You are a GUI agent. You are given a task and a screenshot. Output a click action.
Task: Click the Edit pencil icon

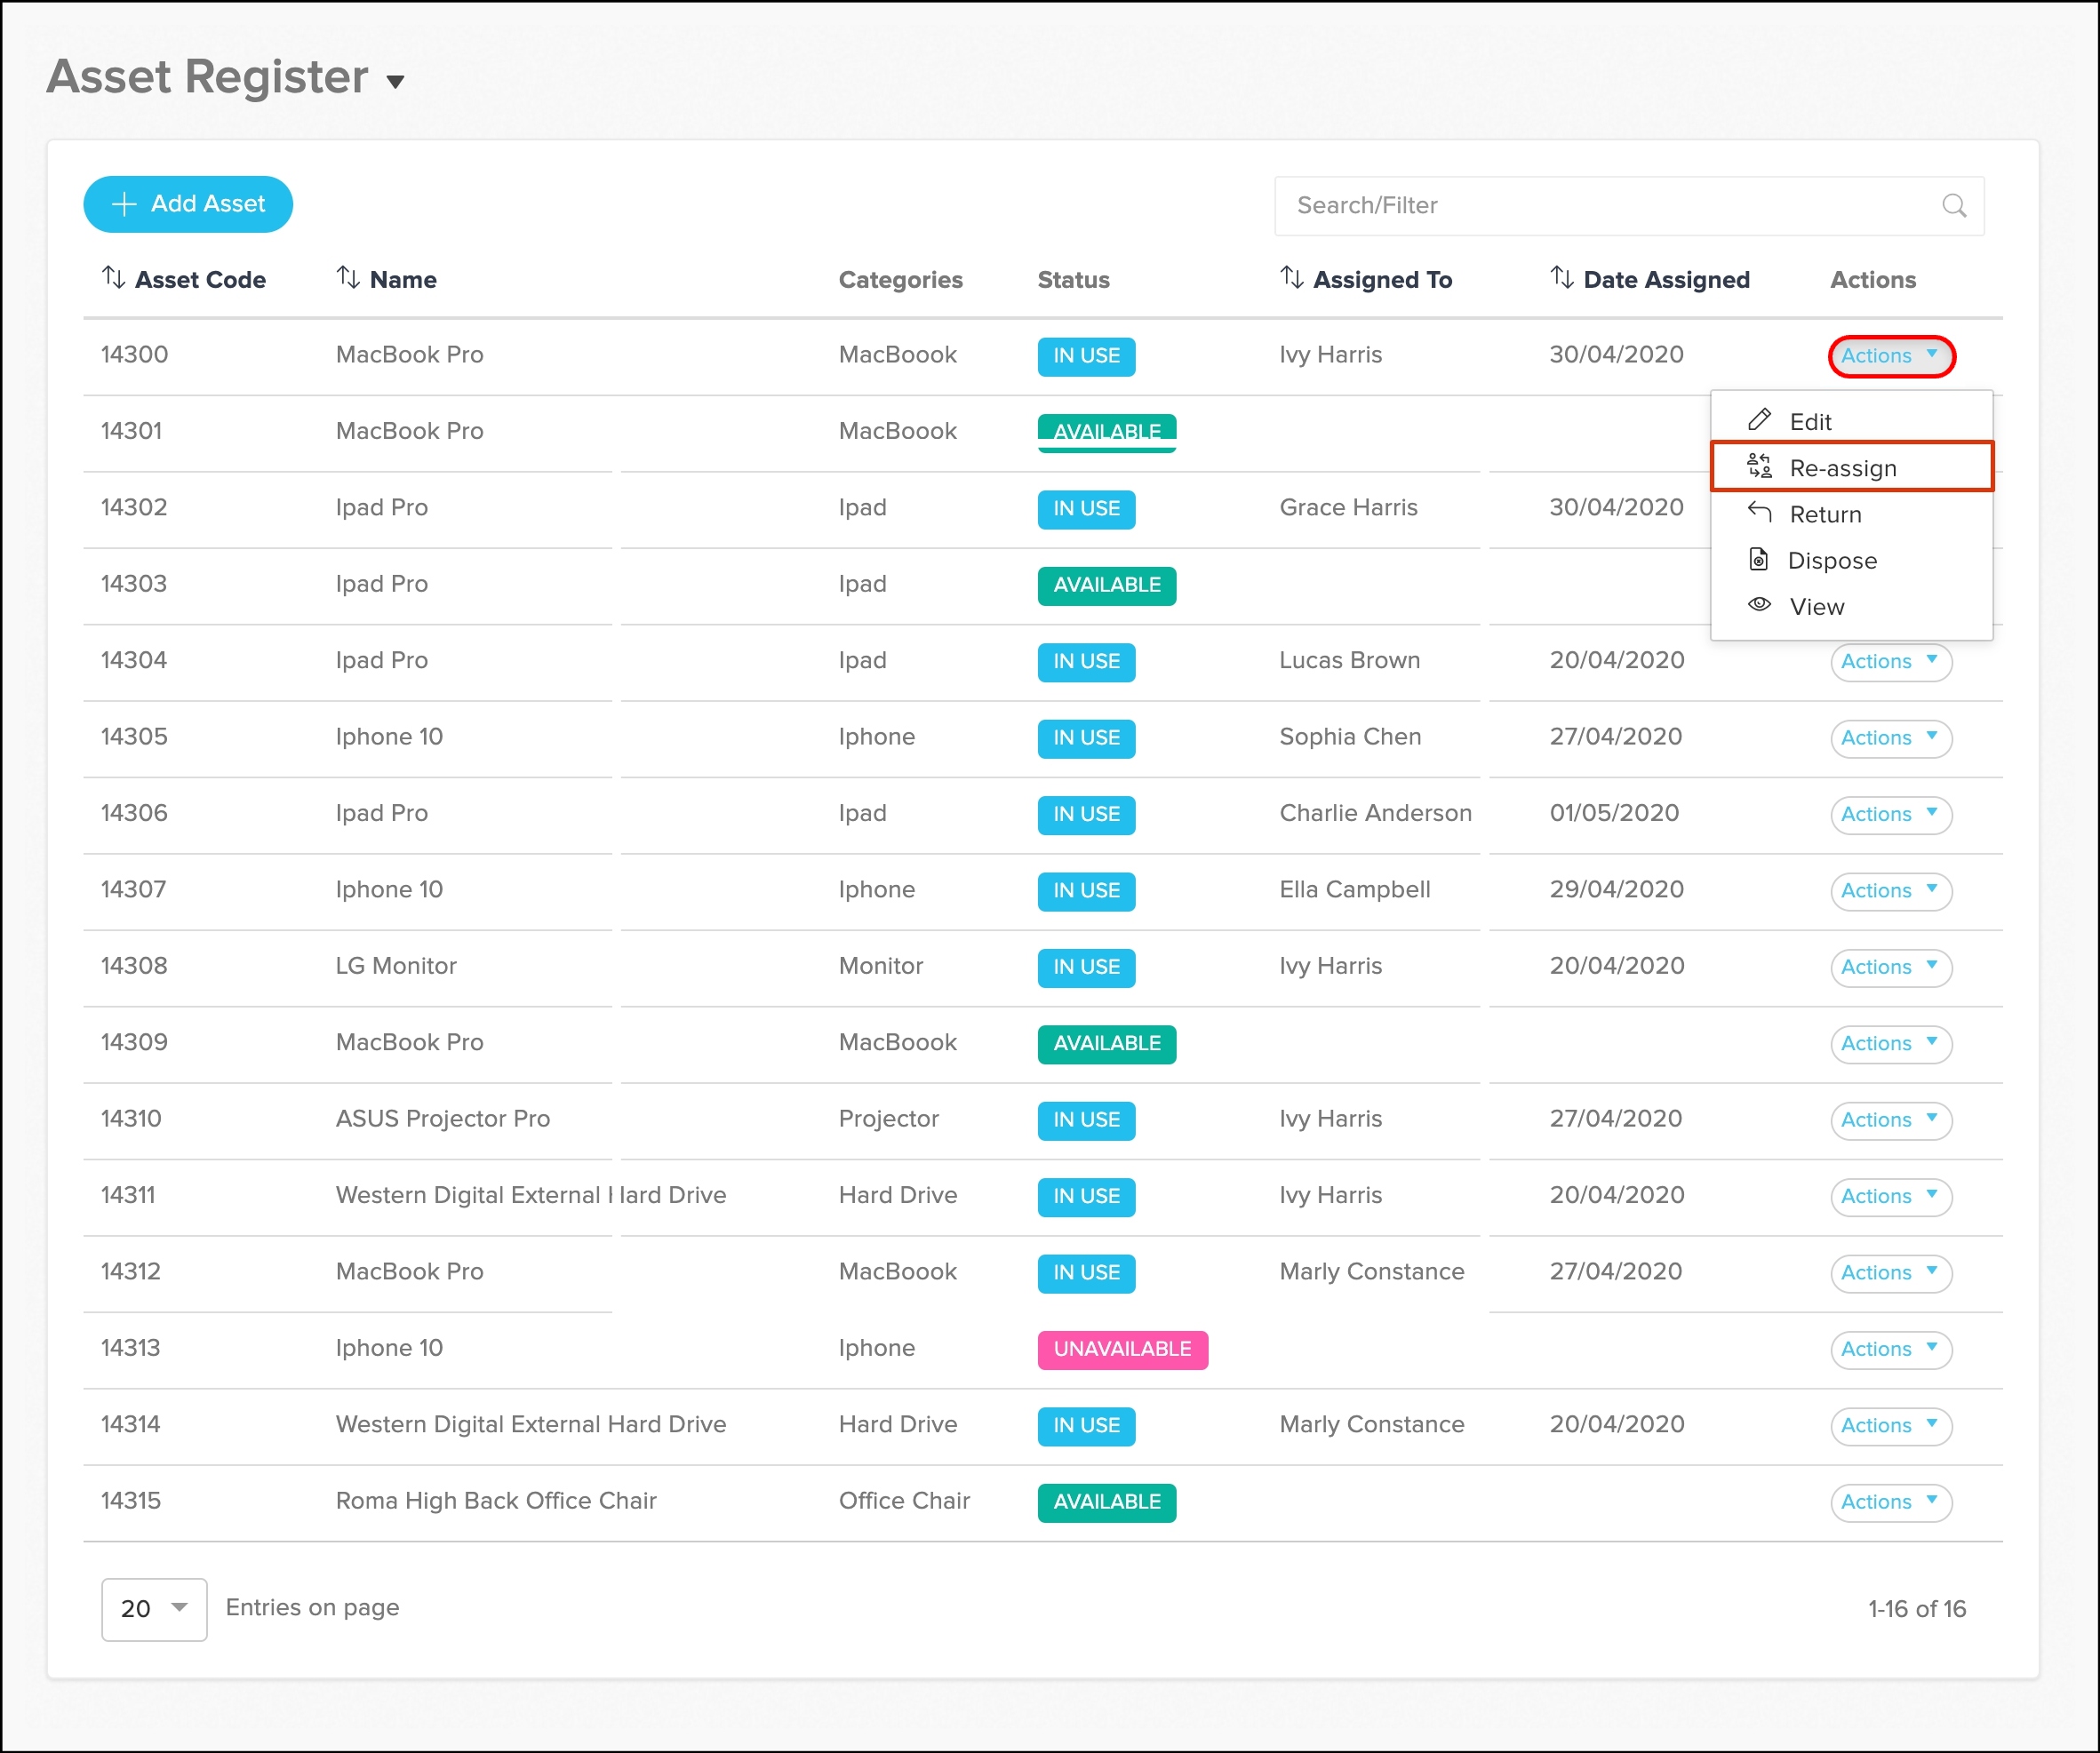point(1759,420)
